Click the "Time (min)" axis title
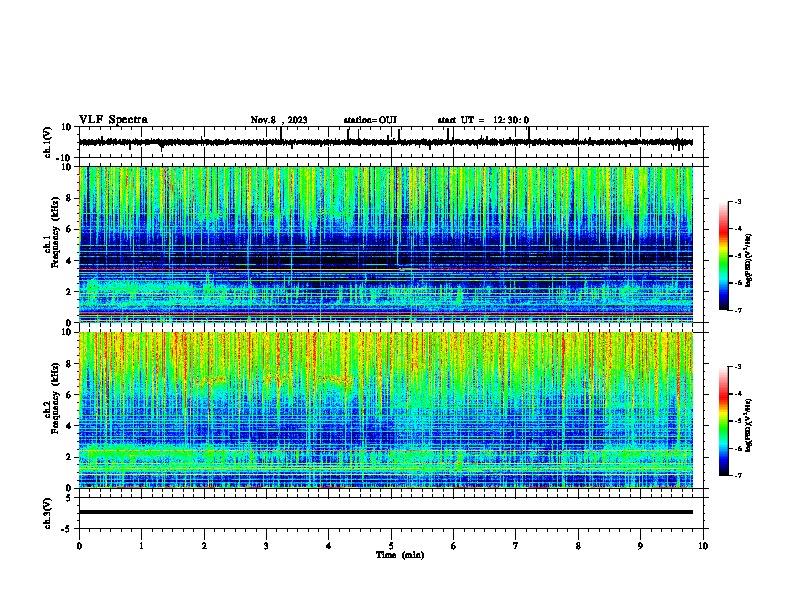This screenshot has width=792, height=612. [x=400, y=555]
